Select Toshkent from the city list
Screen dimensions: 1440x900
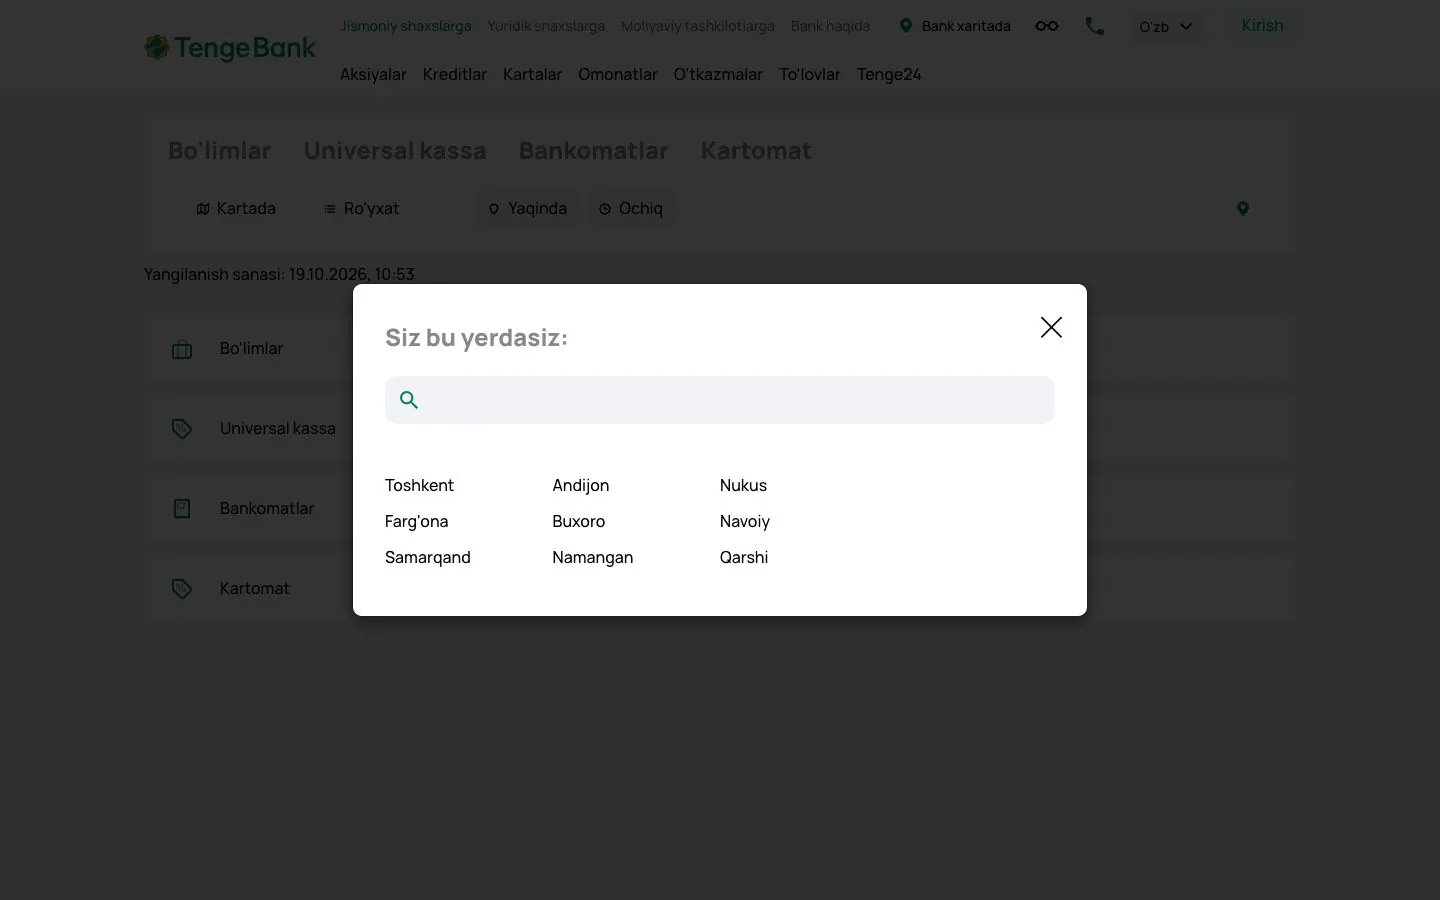419,485
